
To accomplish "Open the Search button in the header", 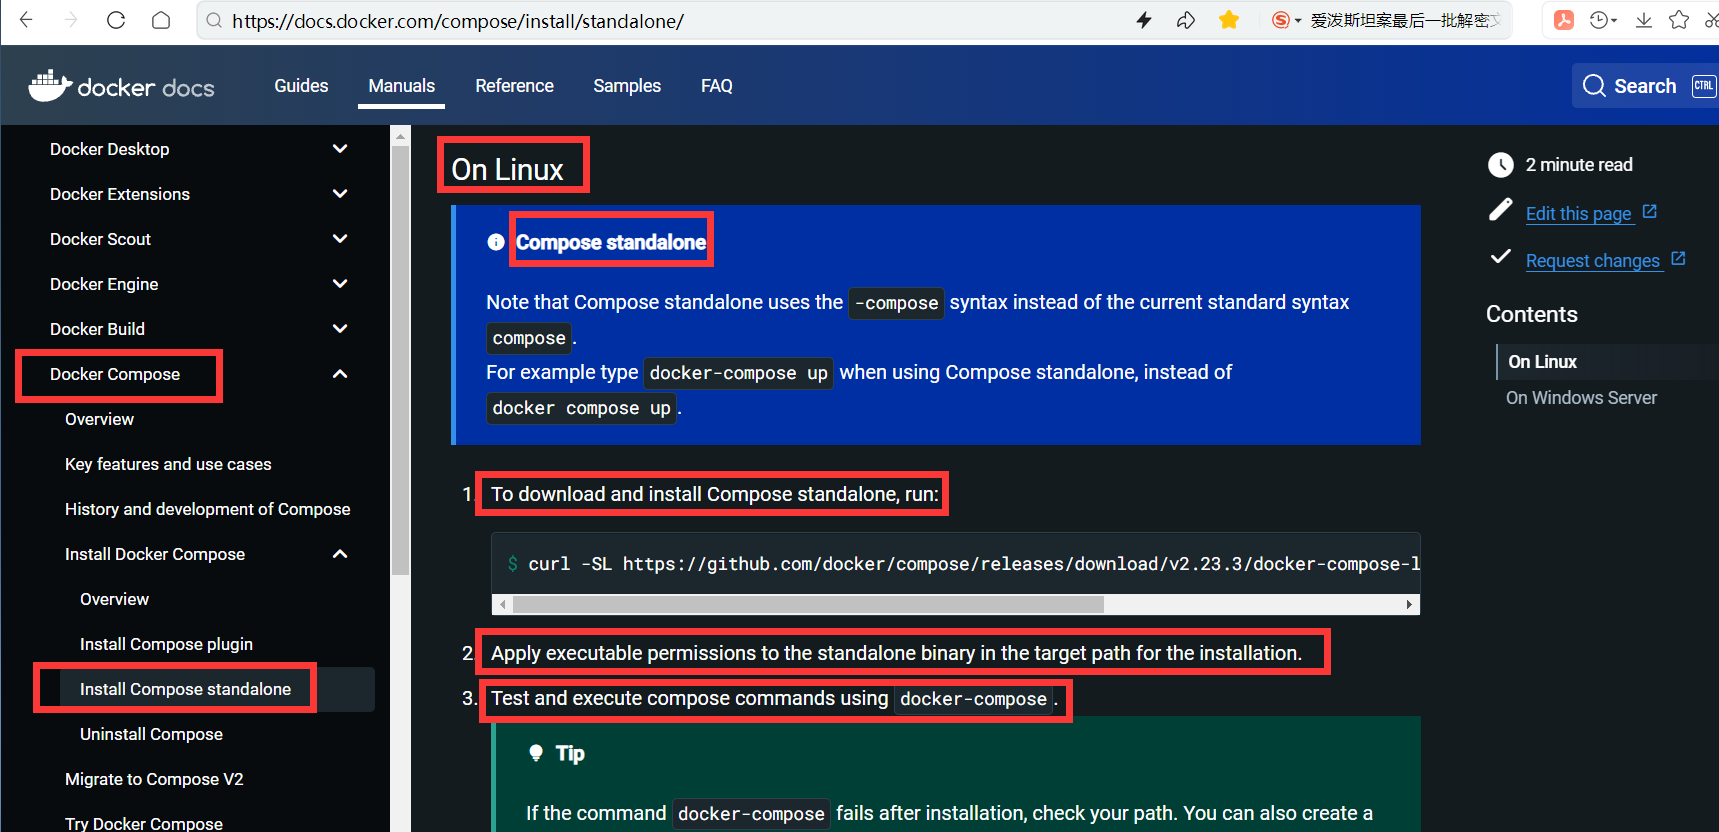I will tap(1645, 86).
